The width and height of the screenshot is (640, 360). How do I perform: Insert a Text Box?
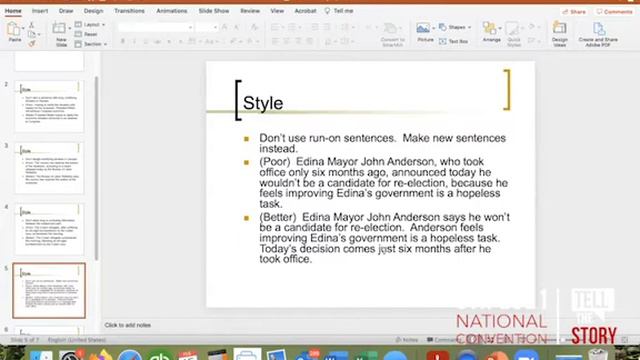coord(453,41)
